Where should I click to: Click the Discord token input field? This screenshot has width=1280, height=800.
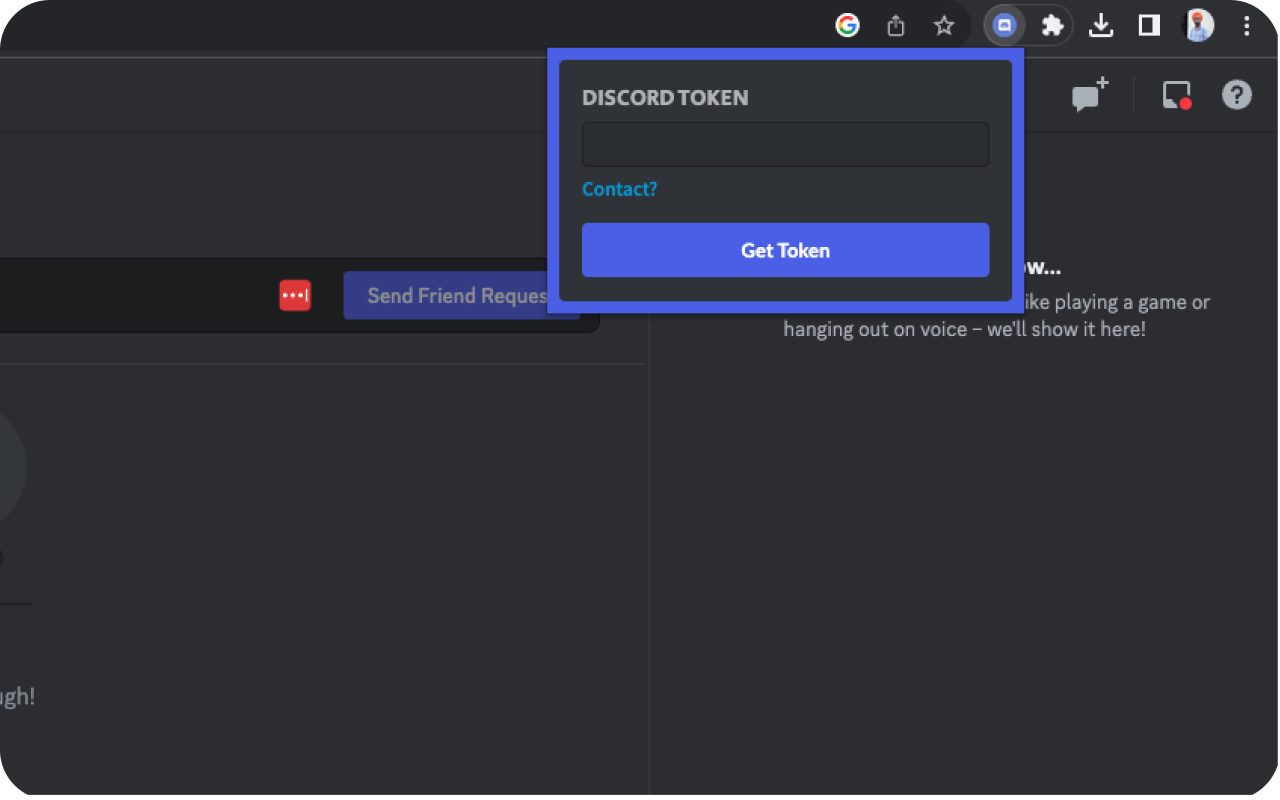point(785,143)
